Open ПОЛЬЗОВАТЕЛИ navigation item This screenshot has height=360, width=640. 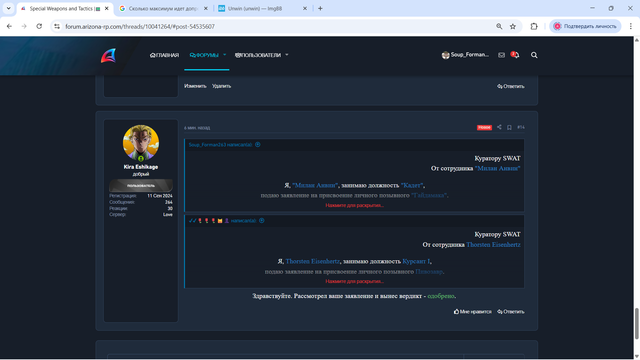pos(258,55)
